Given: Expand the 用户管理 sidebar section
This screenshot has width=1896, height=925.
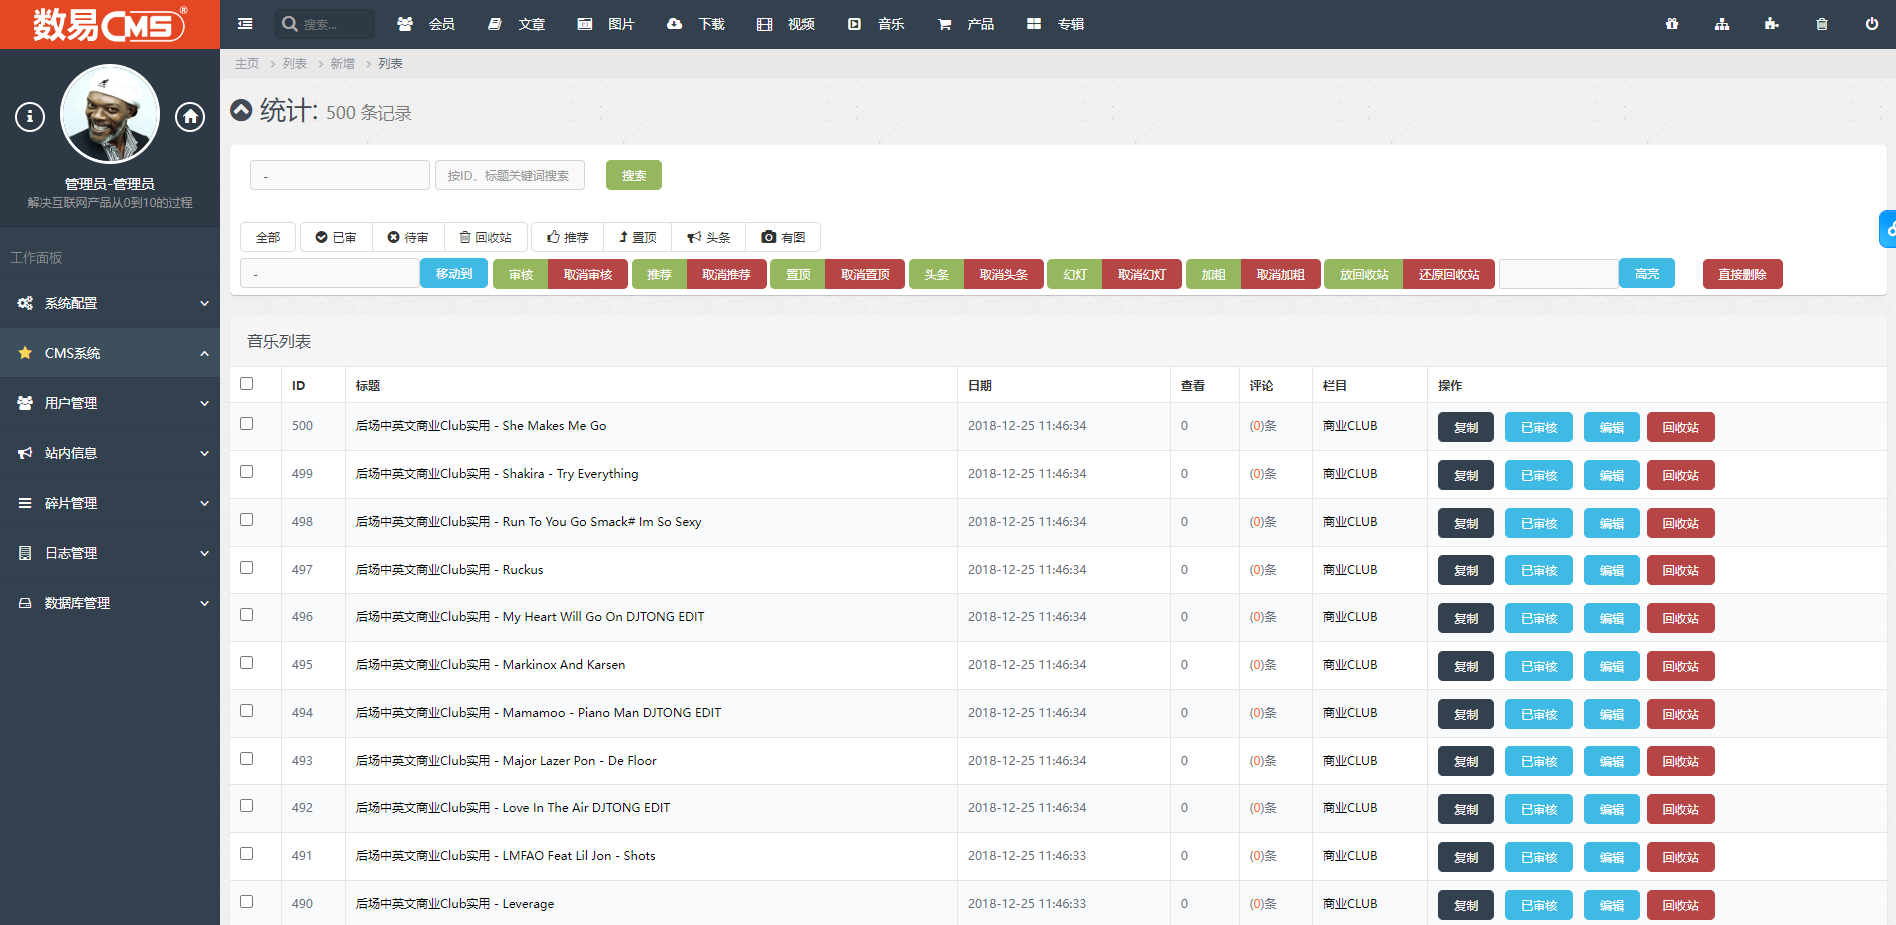Looking at the screenshot, I should click(x=110, y=403).
